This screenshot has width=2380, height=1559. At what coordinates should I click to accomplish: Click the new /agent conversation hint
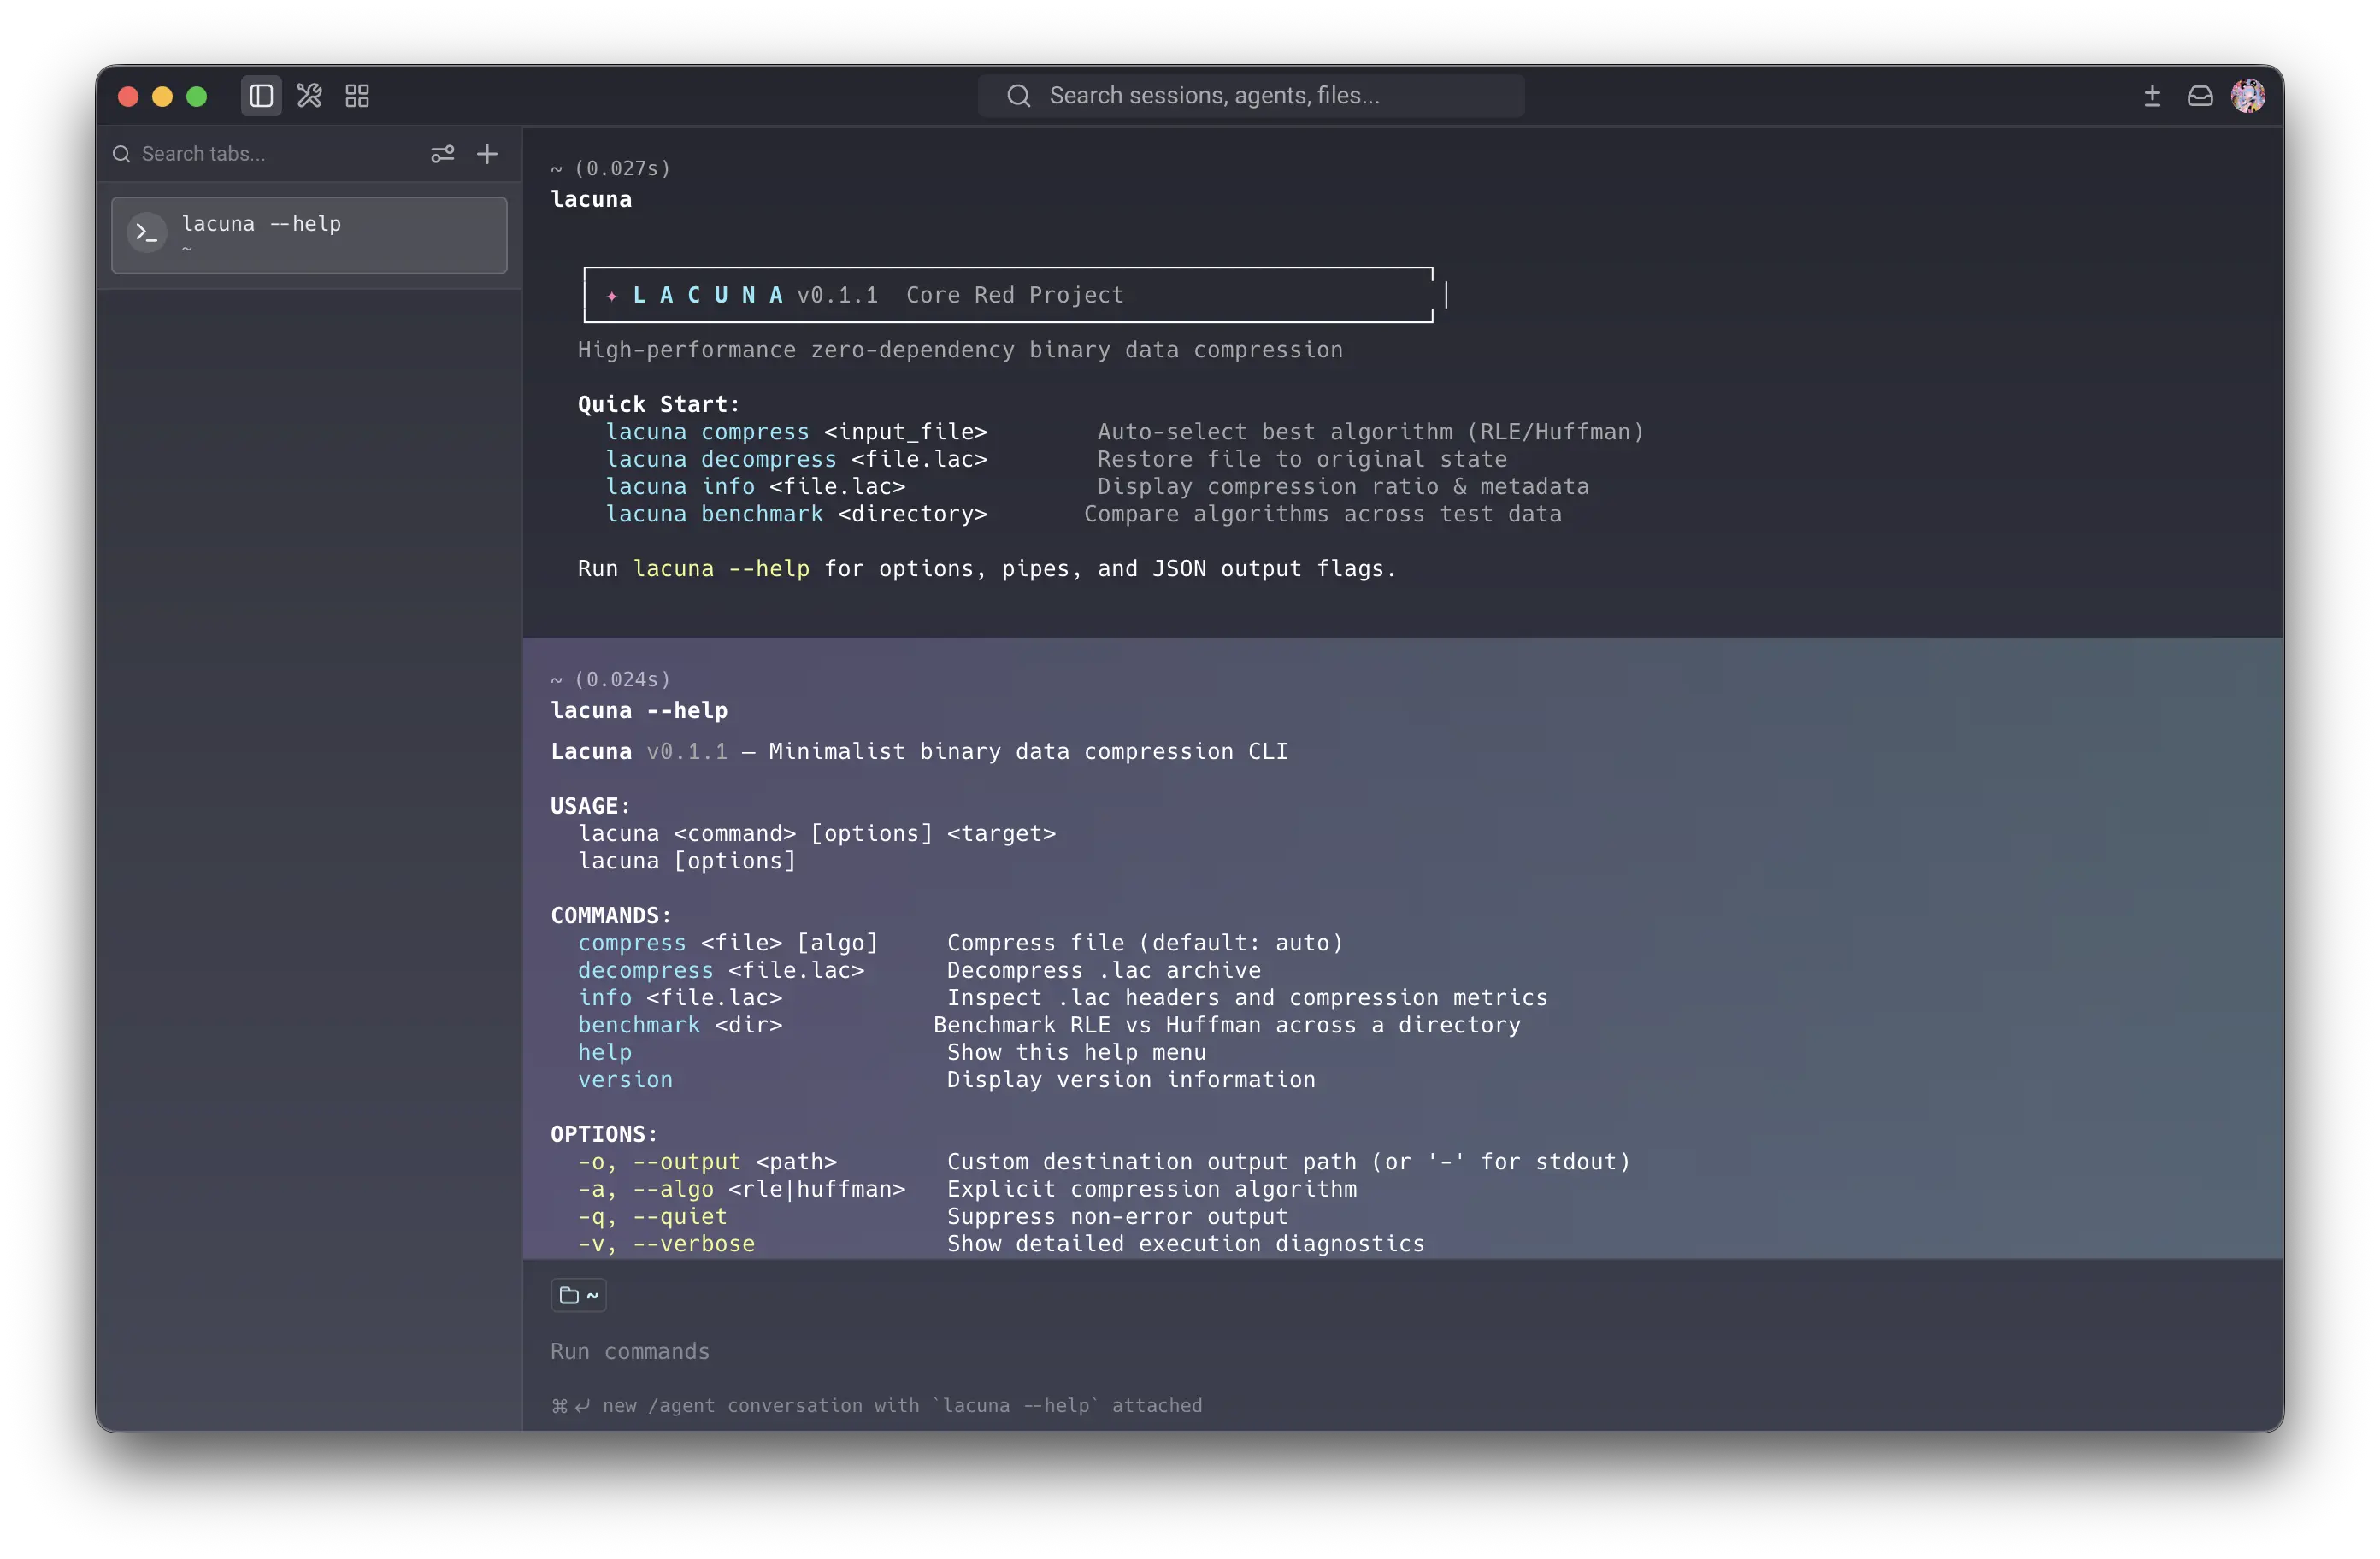click(x=876, y=1405)
